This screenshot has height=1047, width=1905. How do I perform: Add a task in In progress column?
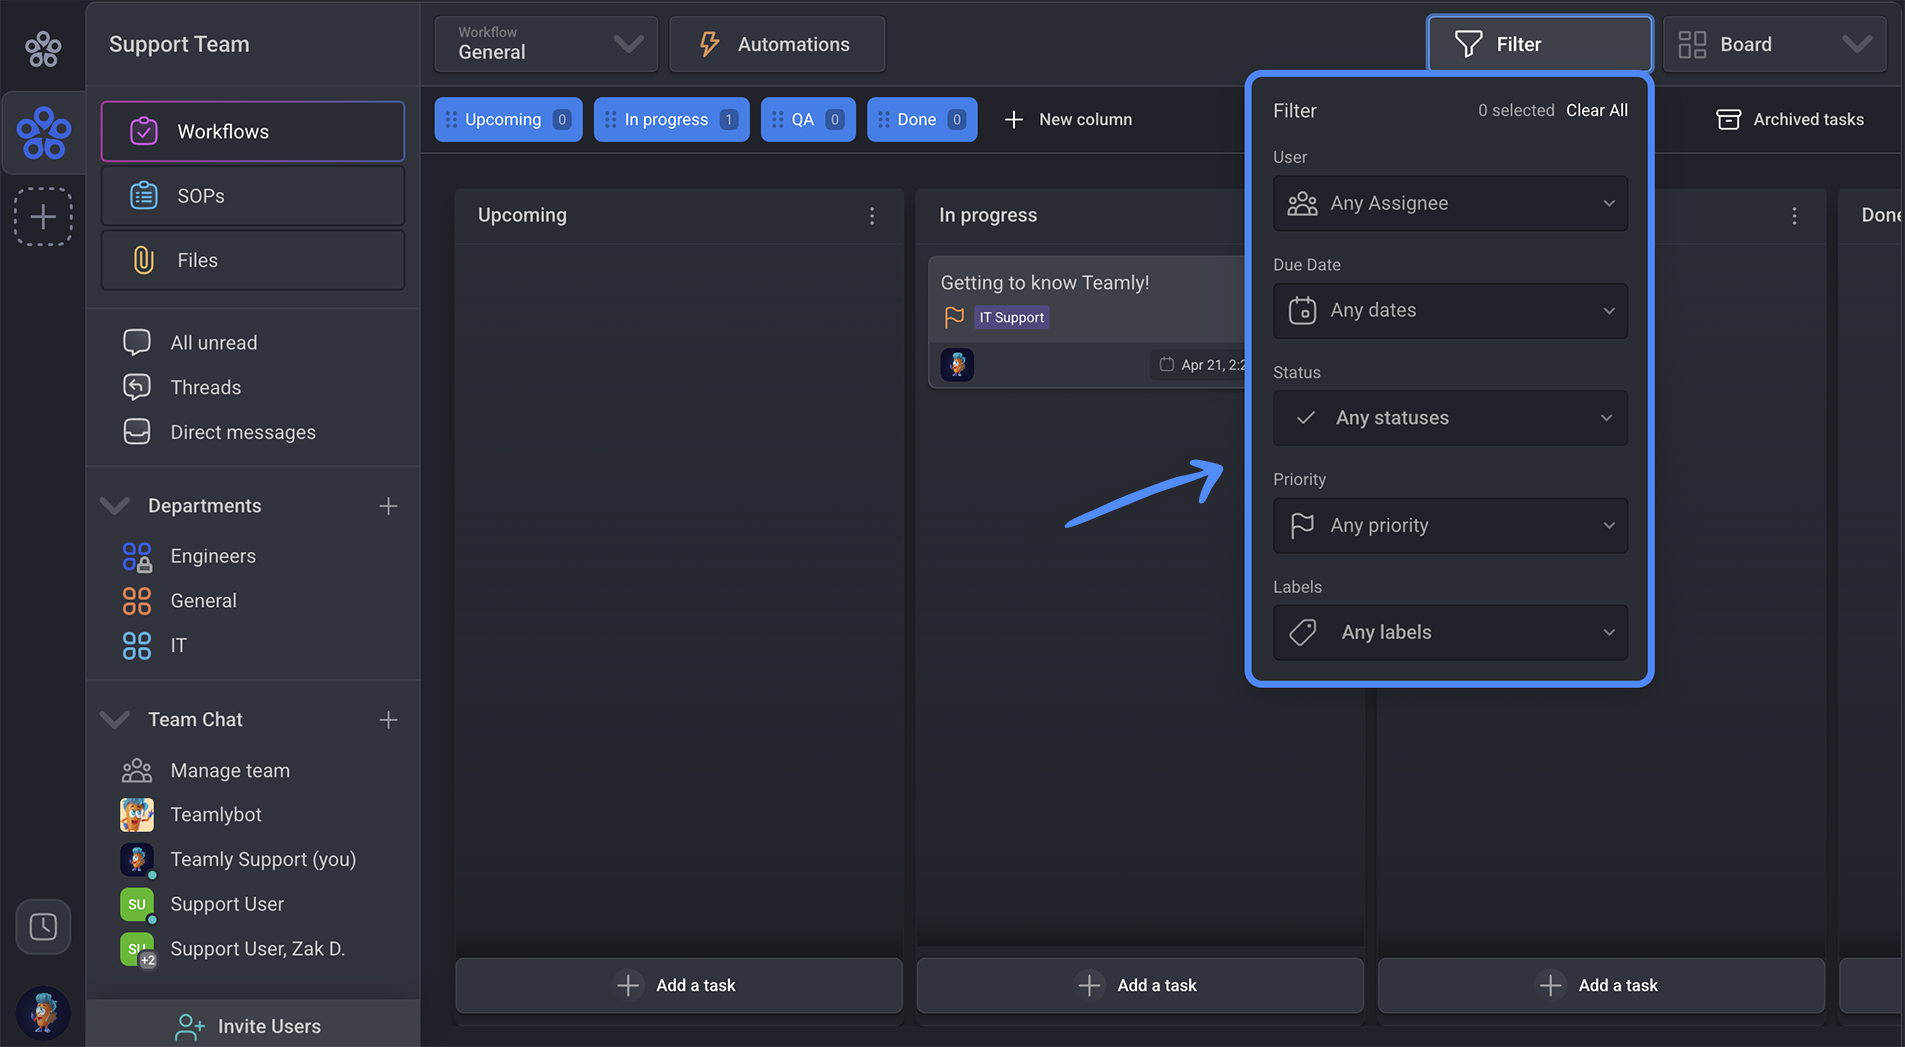click(1140, 985)
